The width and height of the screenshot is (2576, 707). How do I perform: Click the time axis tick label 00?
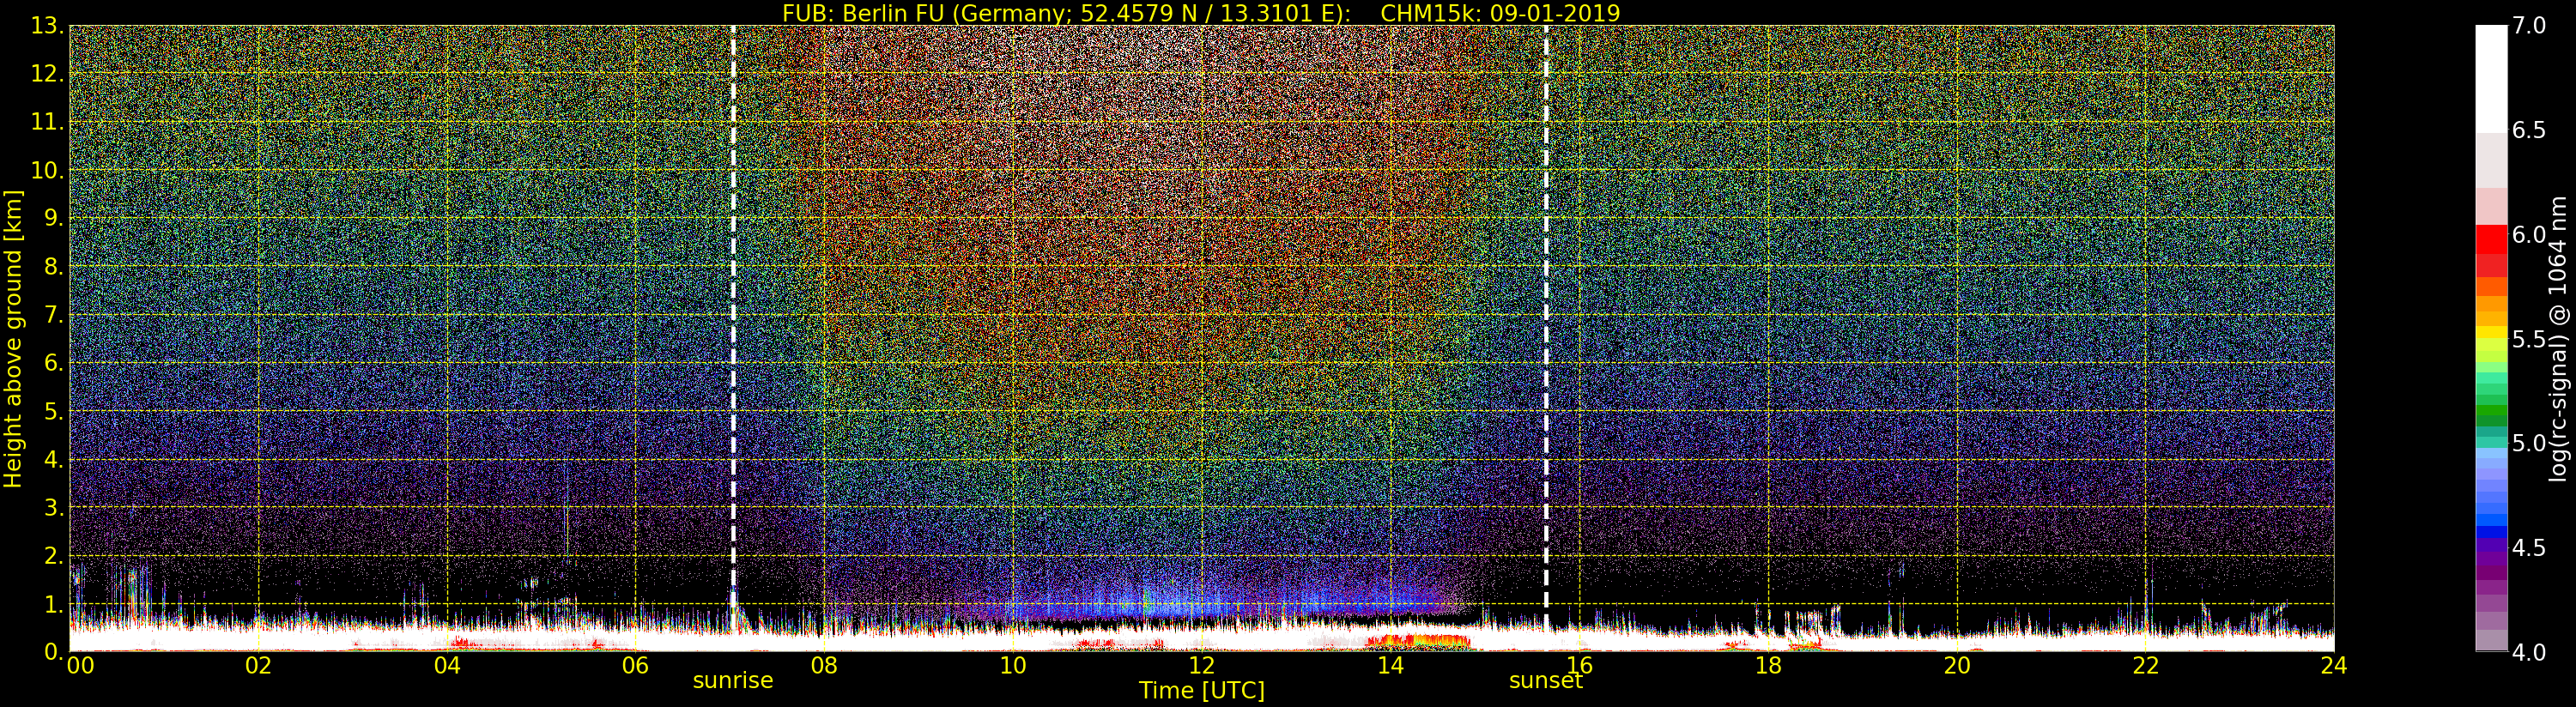point(80,665)
